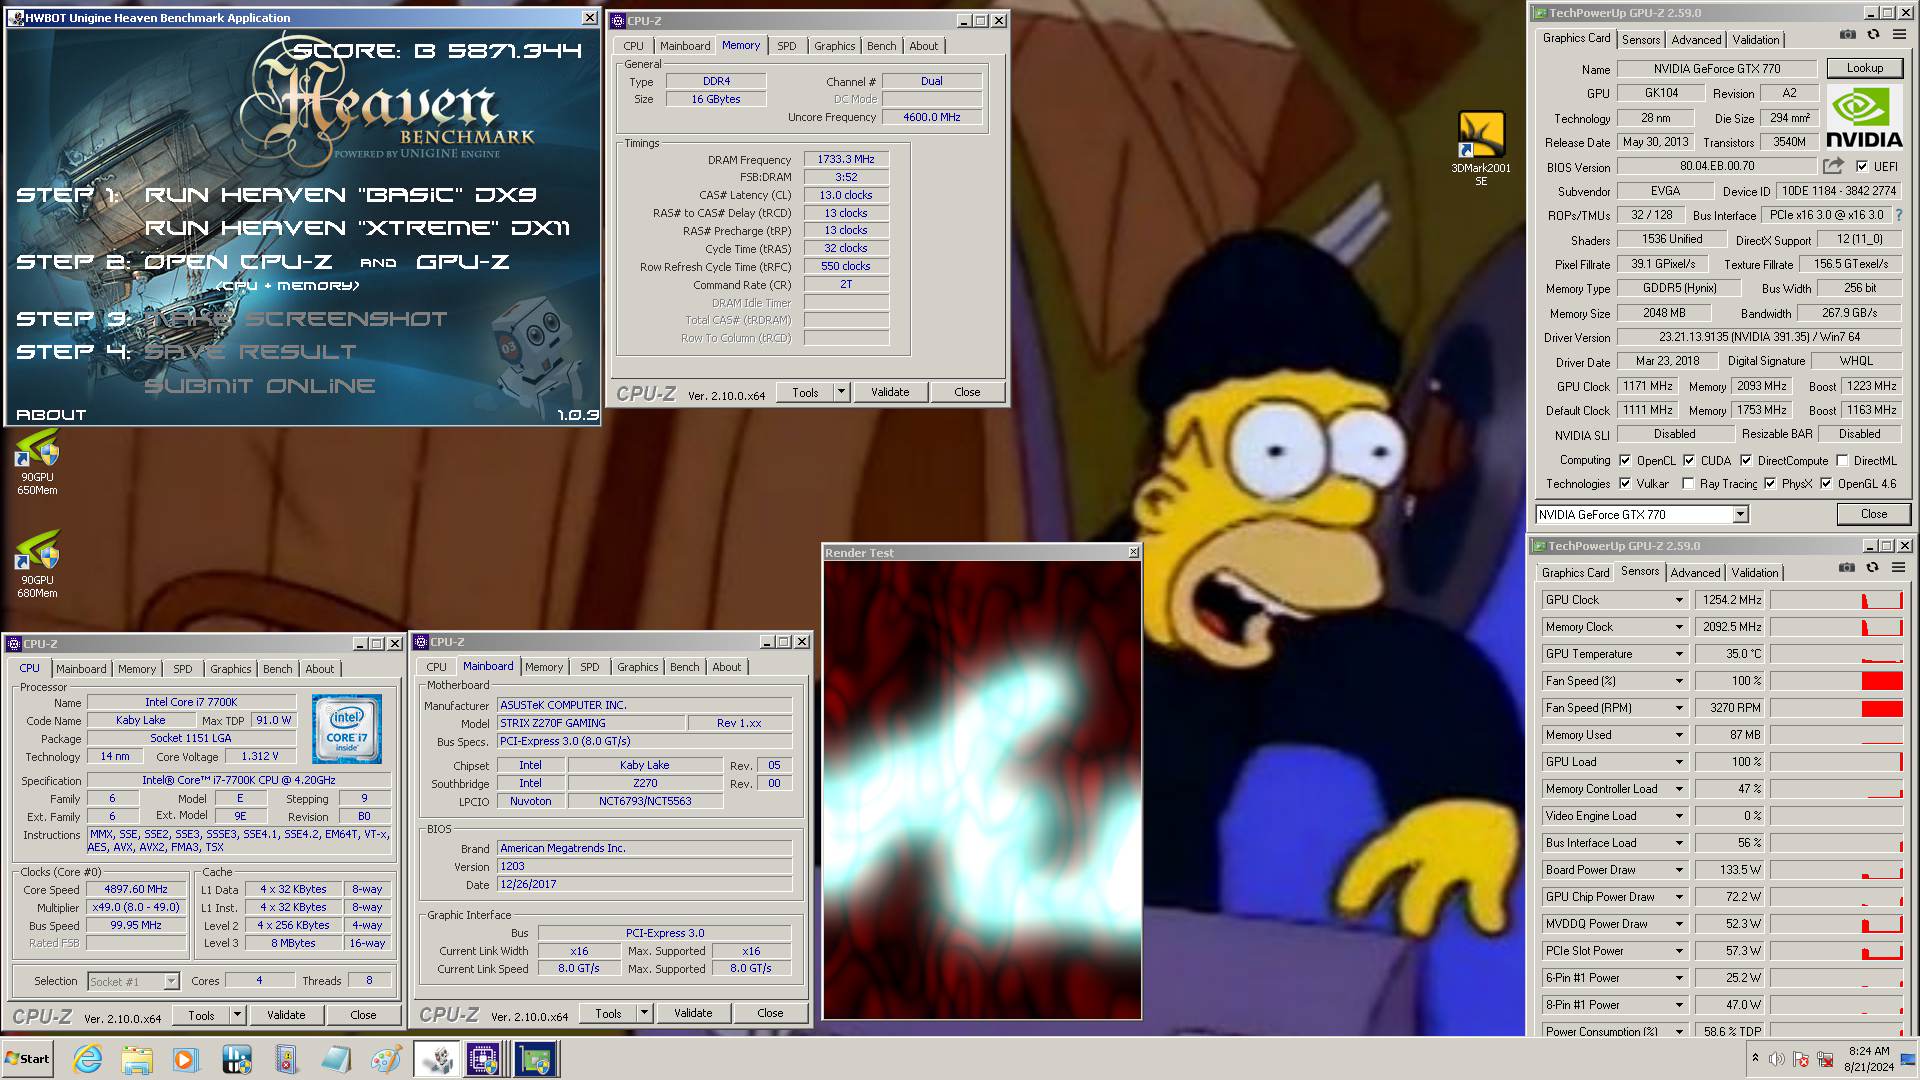Open Internet Explorer from the taskbar

[88, 1059]
